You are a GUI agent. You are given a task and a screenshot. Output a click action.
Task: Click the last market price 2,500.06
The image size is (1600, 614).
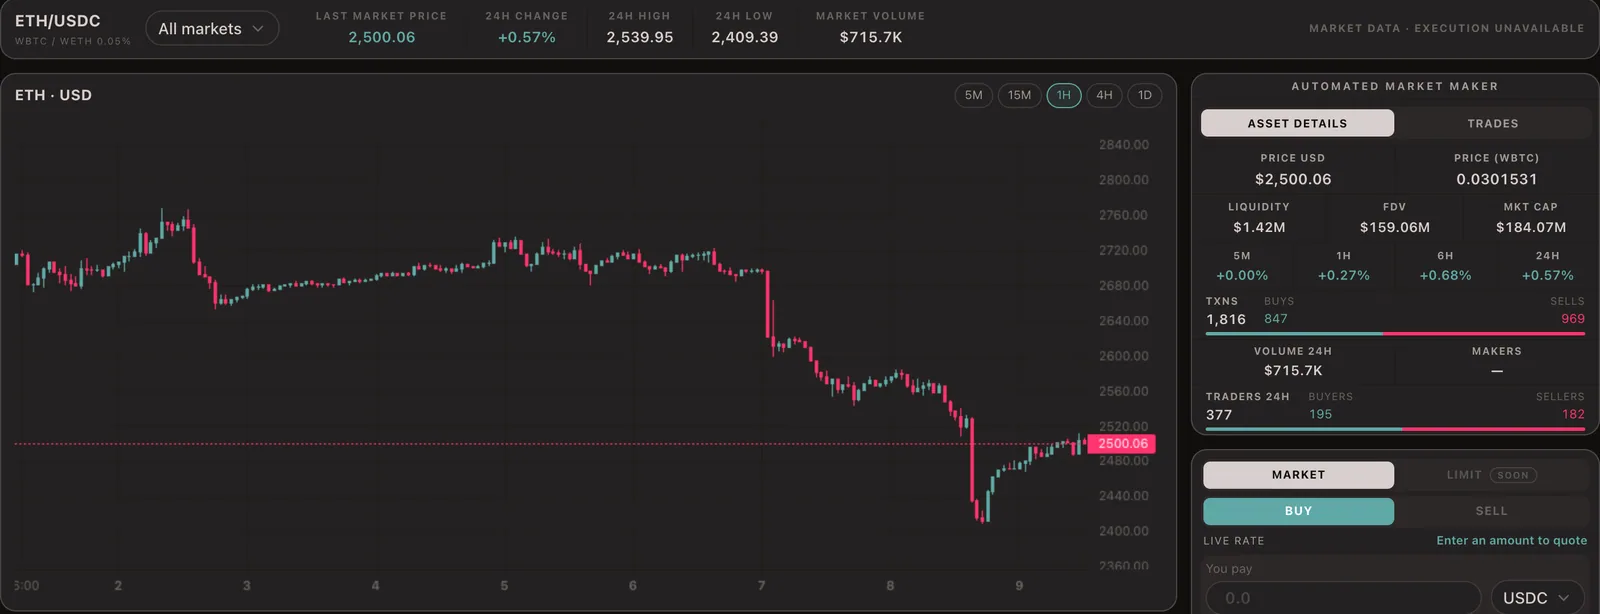click(x=381, y=37)
